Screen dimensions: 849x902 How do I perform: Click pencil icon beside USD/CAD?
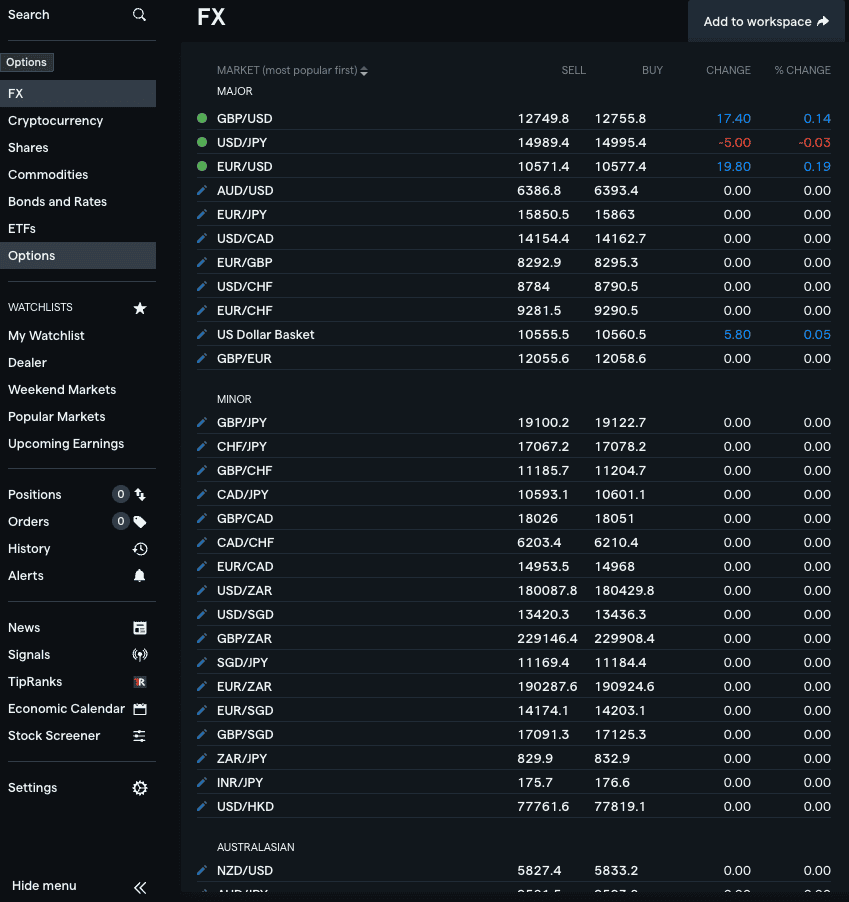[202, 238]
